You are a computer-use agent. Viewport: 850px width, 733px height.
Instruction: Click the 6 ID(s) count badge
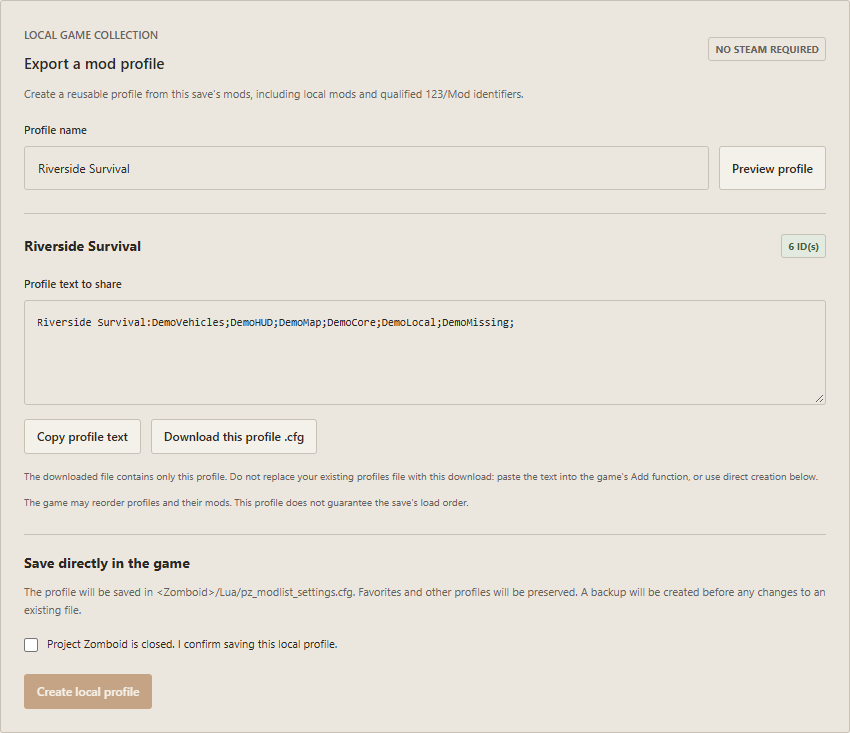[x=803, y=246]
